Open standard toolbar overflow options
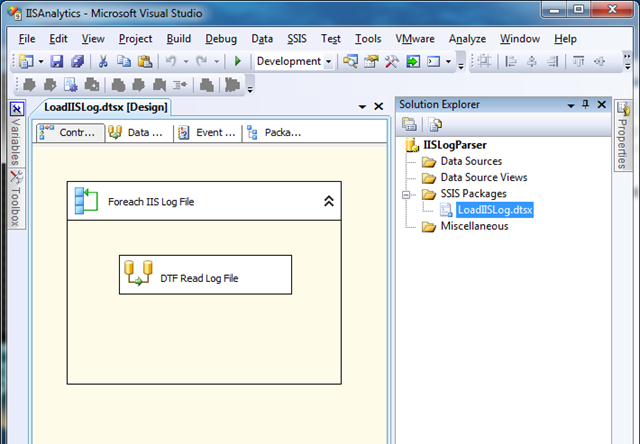This screenshot has width=640, height=444. (x=461, y=66)
